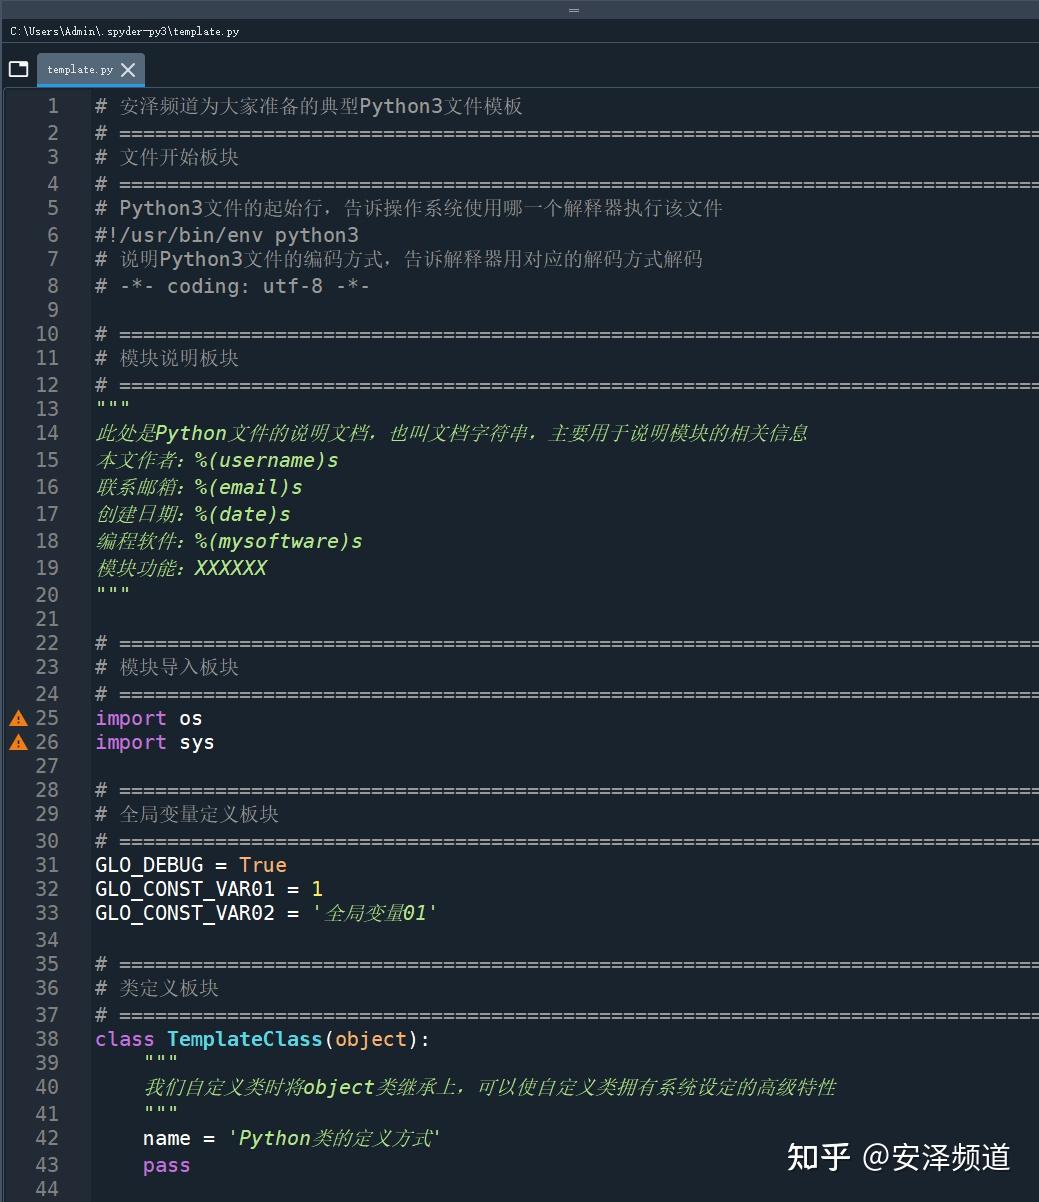Open the browse tabs icon
The width and height of the screenshot is (1039, 1202).
coord(18,69)
